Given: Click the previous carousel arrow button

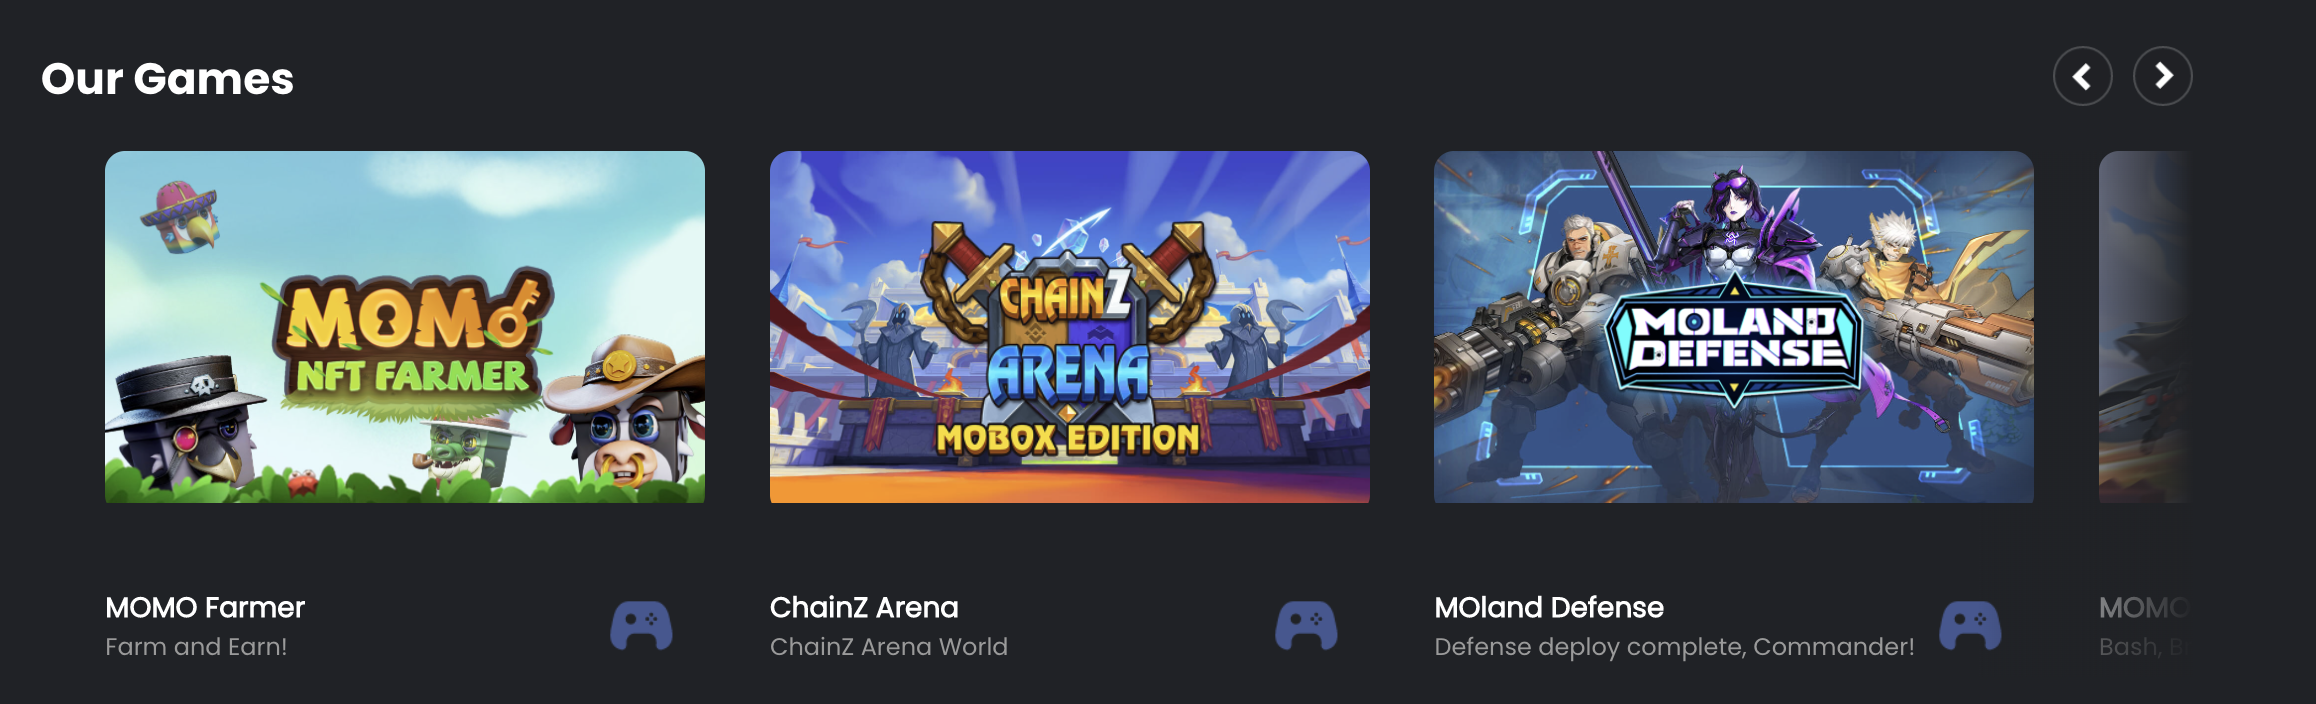Looking at the screenshot, I should [2082, 76].
